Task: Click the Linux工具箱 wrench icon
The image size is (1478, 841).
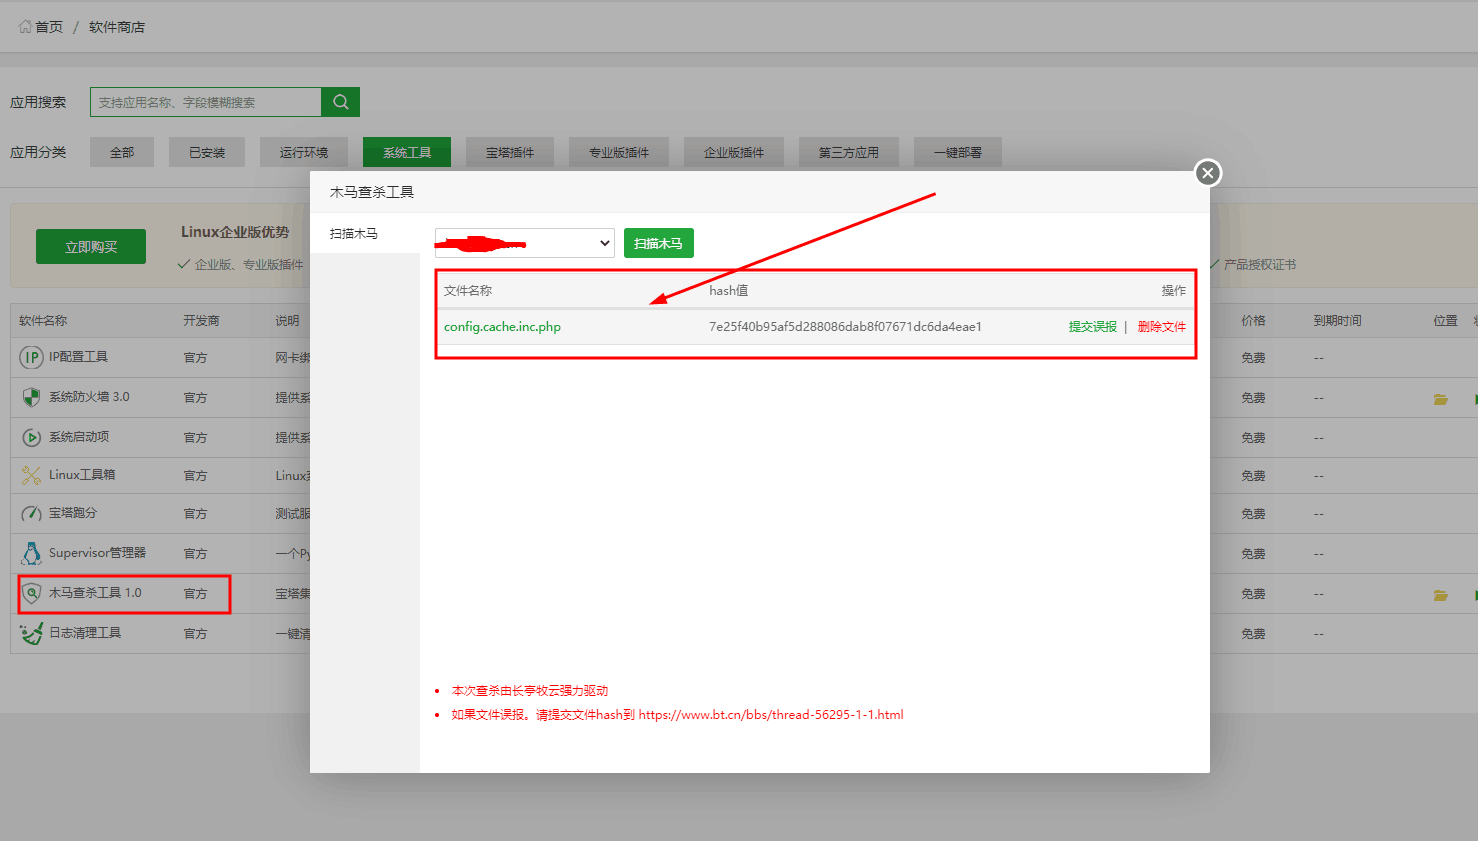Action: [x=32, y=475]
